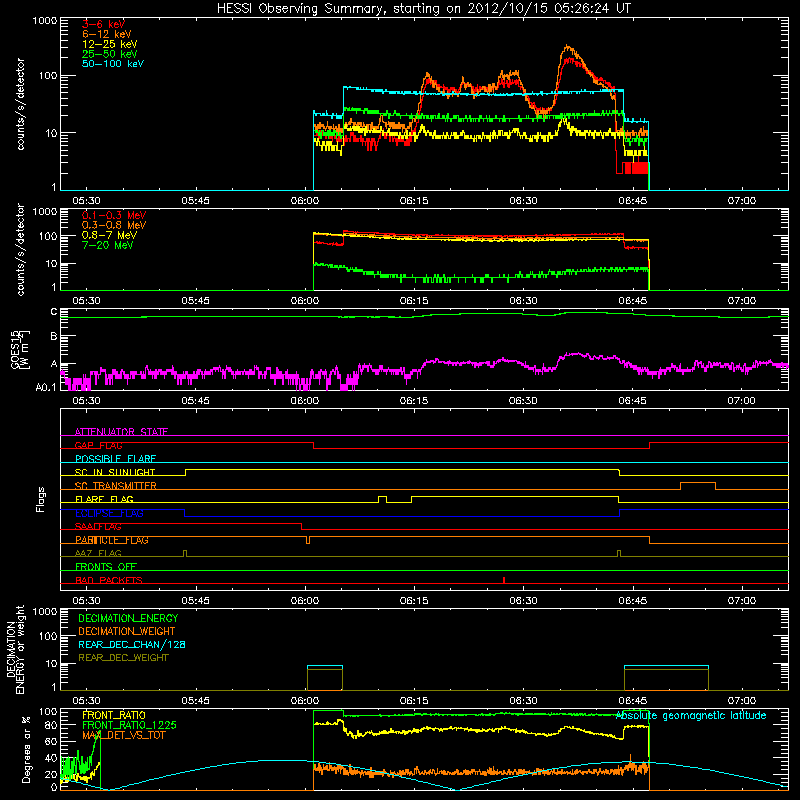The image size is (800, 800).
Task: Click the C level label on GOES15 axis
Action: pyautogui.click(x=54, y=312)
